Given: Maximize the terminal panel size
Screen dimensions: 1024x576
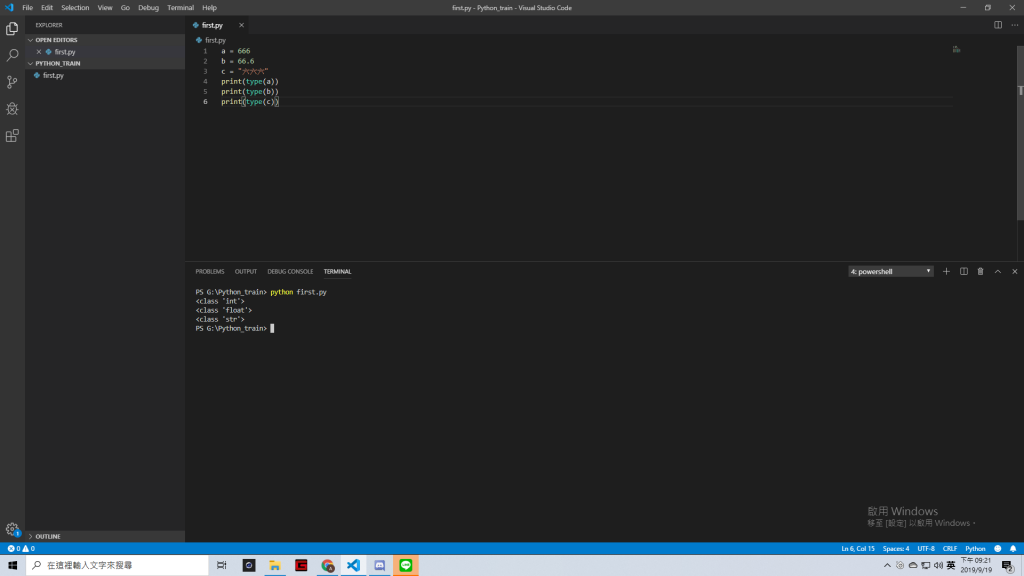Looking at the screenshot, I should 997,272.
